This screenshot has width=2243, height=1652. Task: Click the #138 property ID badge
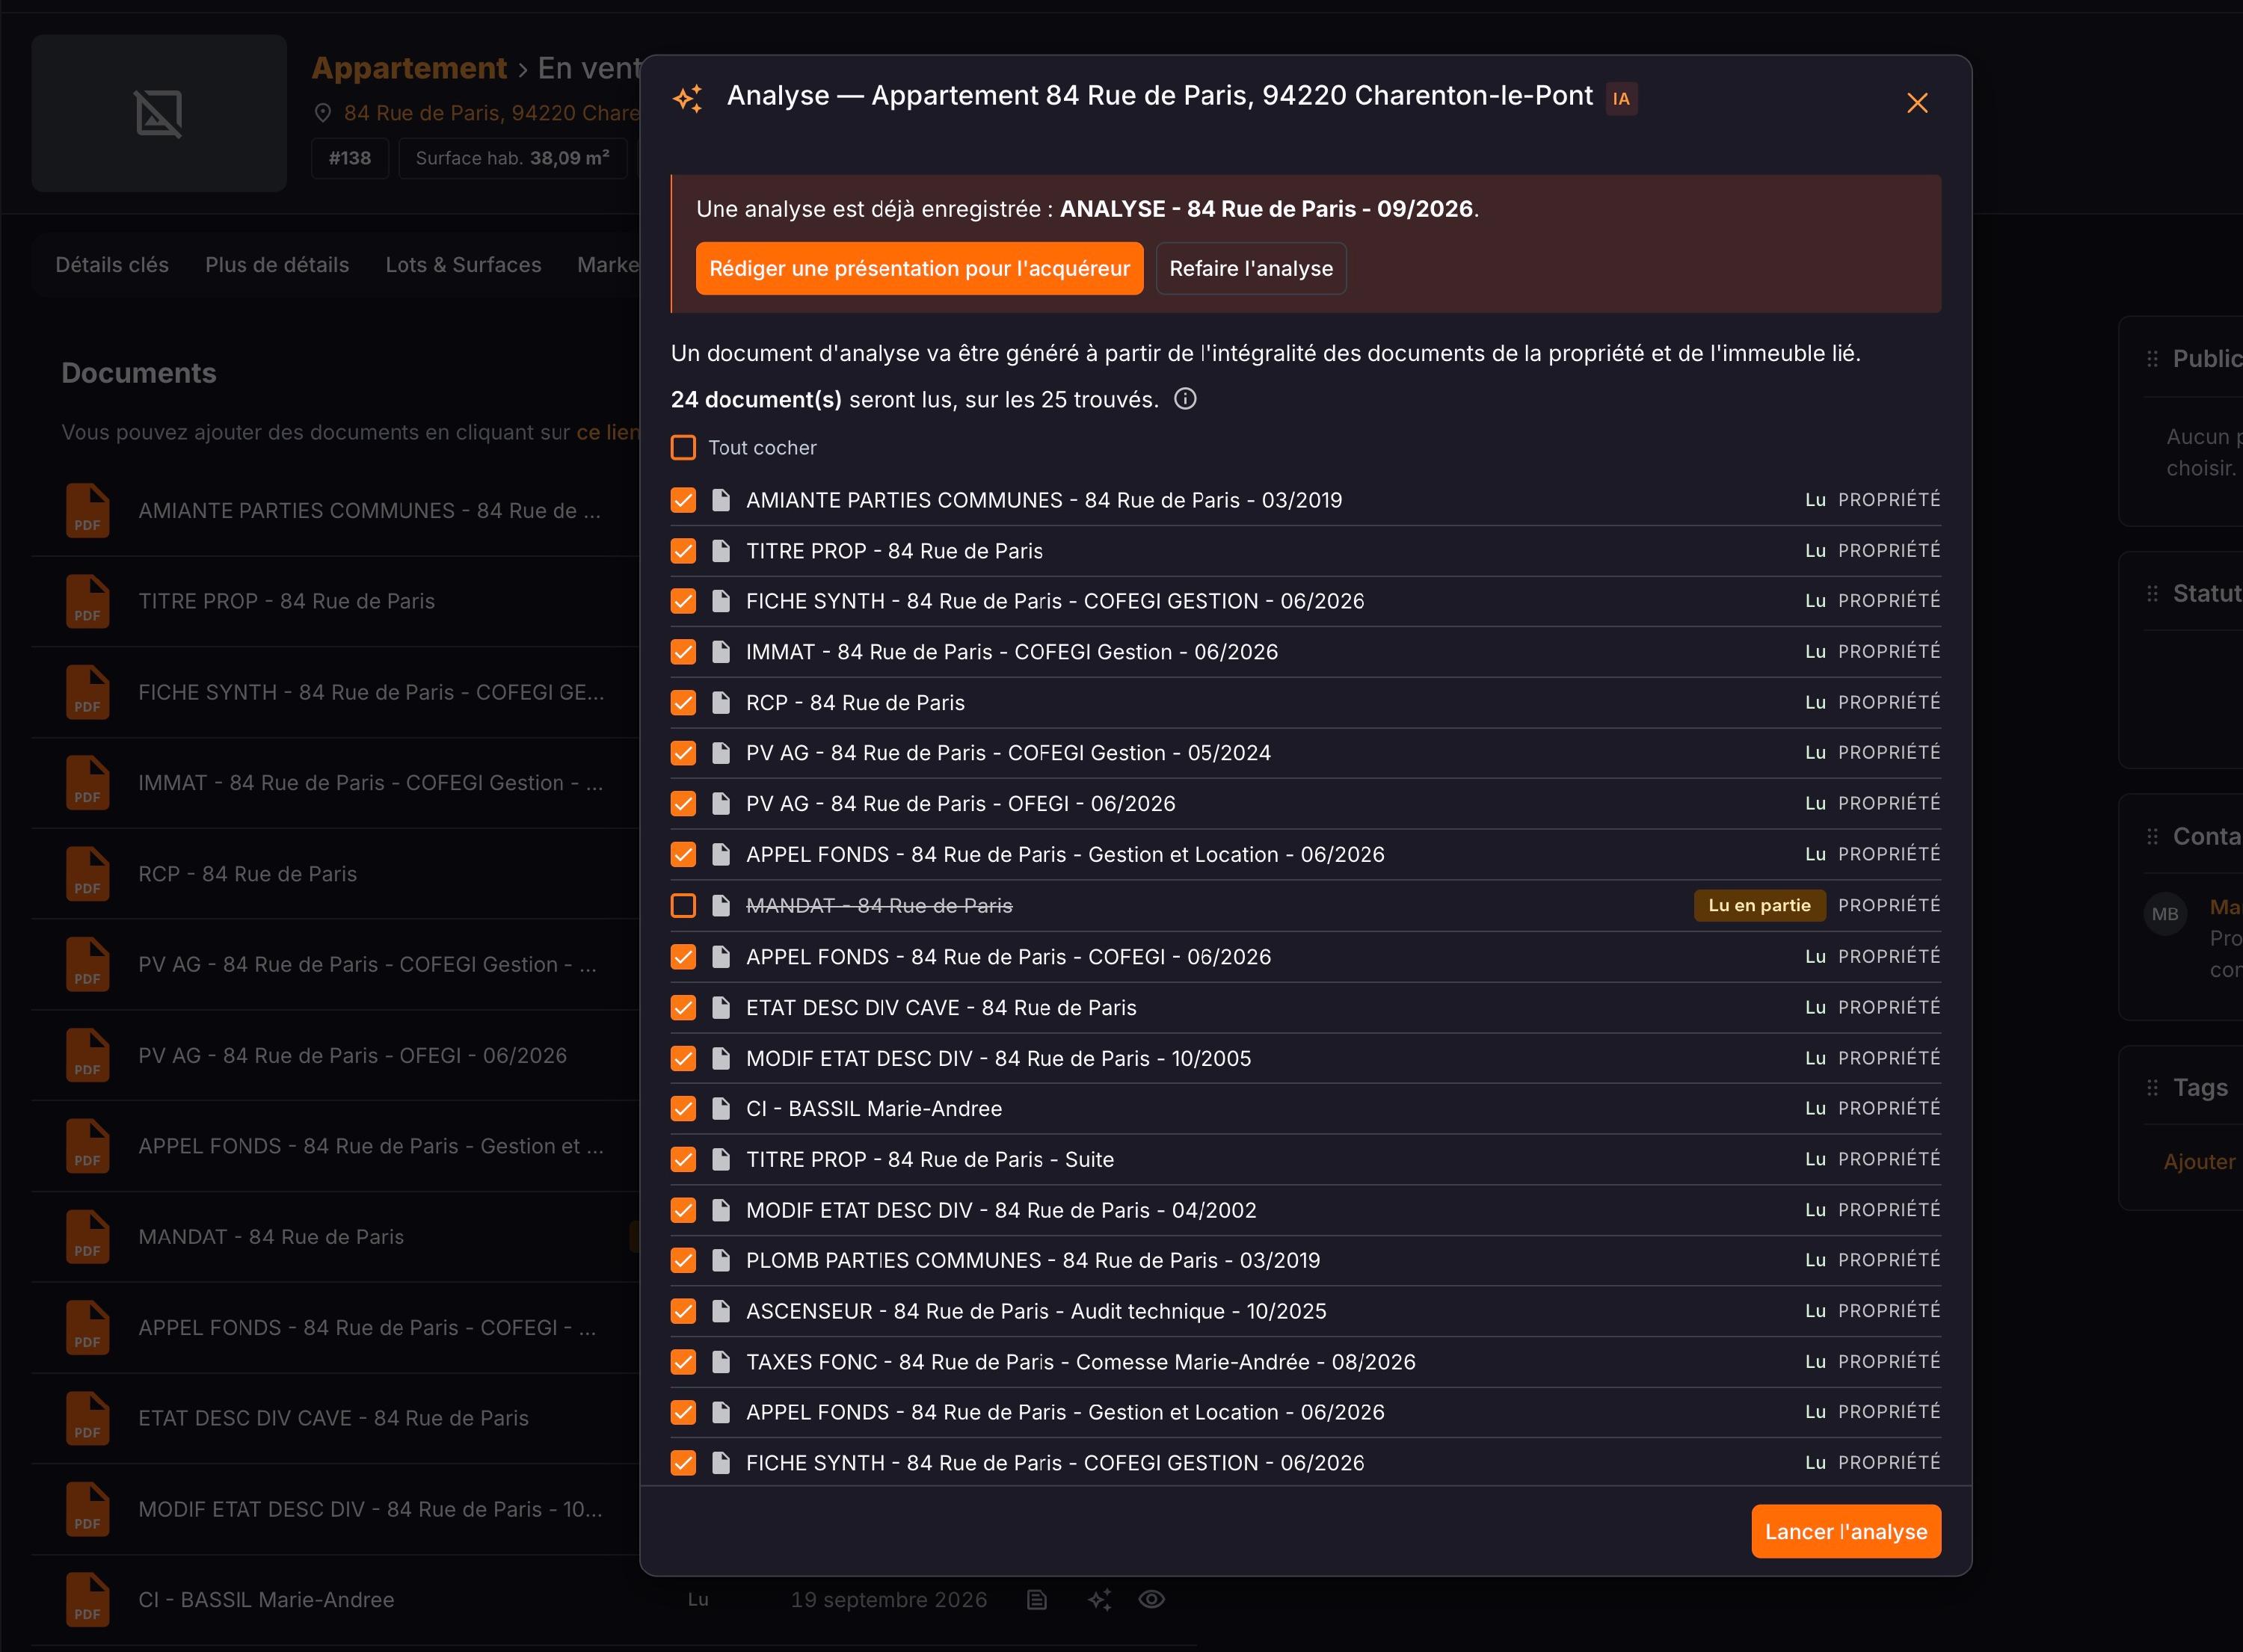click(350, 158)
